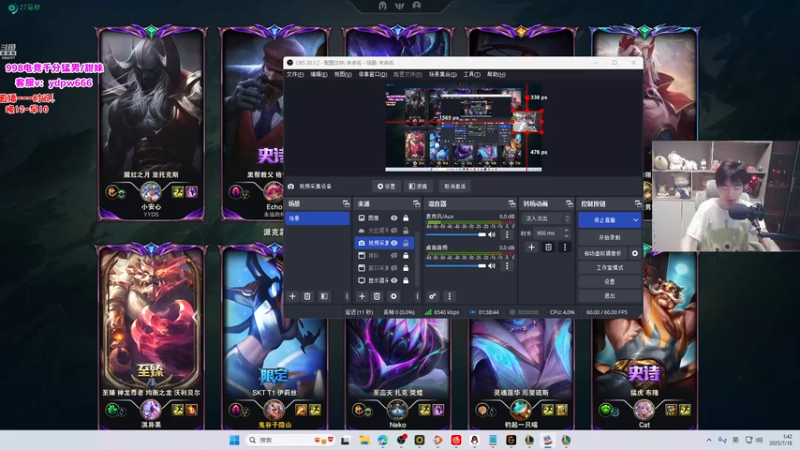Mute the 麦克风/Aux speaker icon
The width and height of the screenshot is (800, 450).
[492, 235]
